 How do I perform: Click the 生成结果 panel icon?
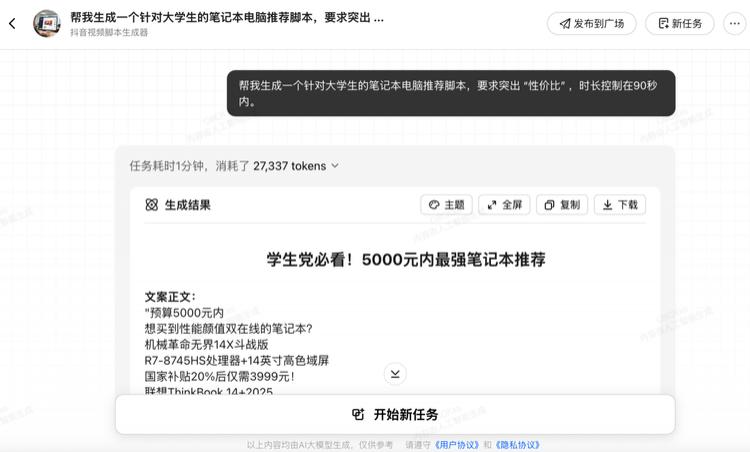click(x=152, y=205)
